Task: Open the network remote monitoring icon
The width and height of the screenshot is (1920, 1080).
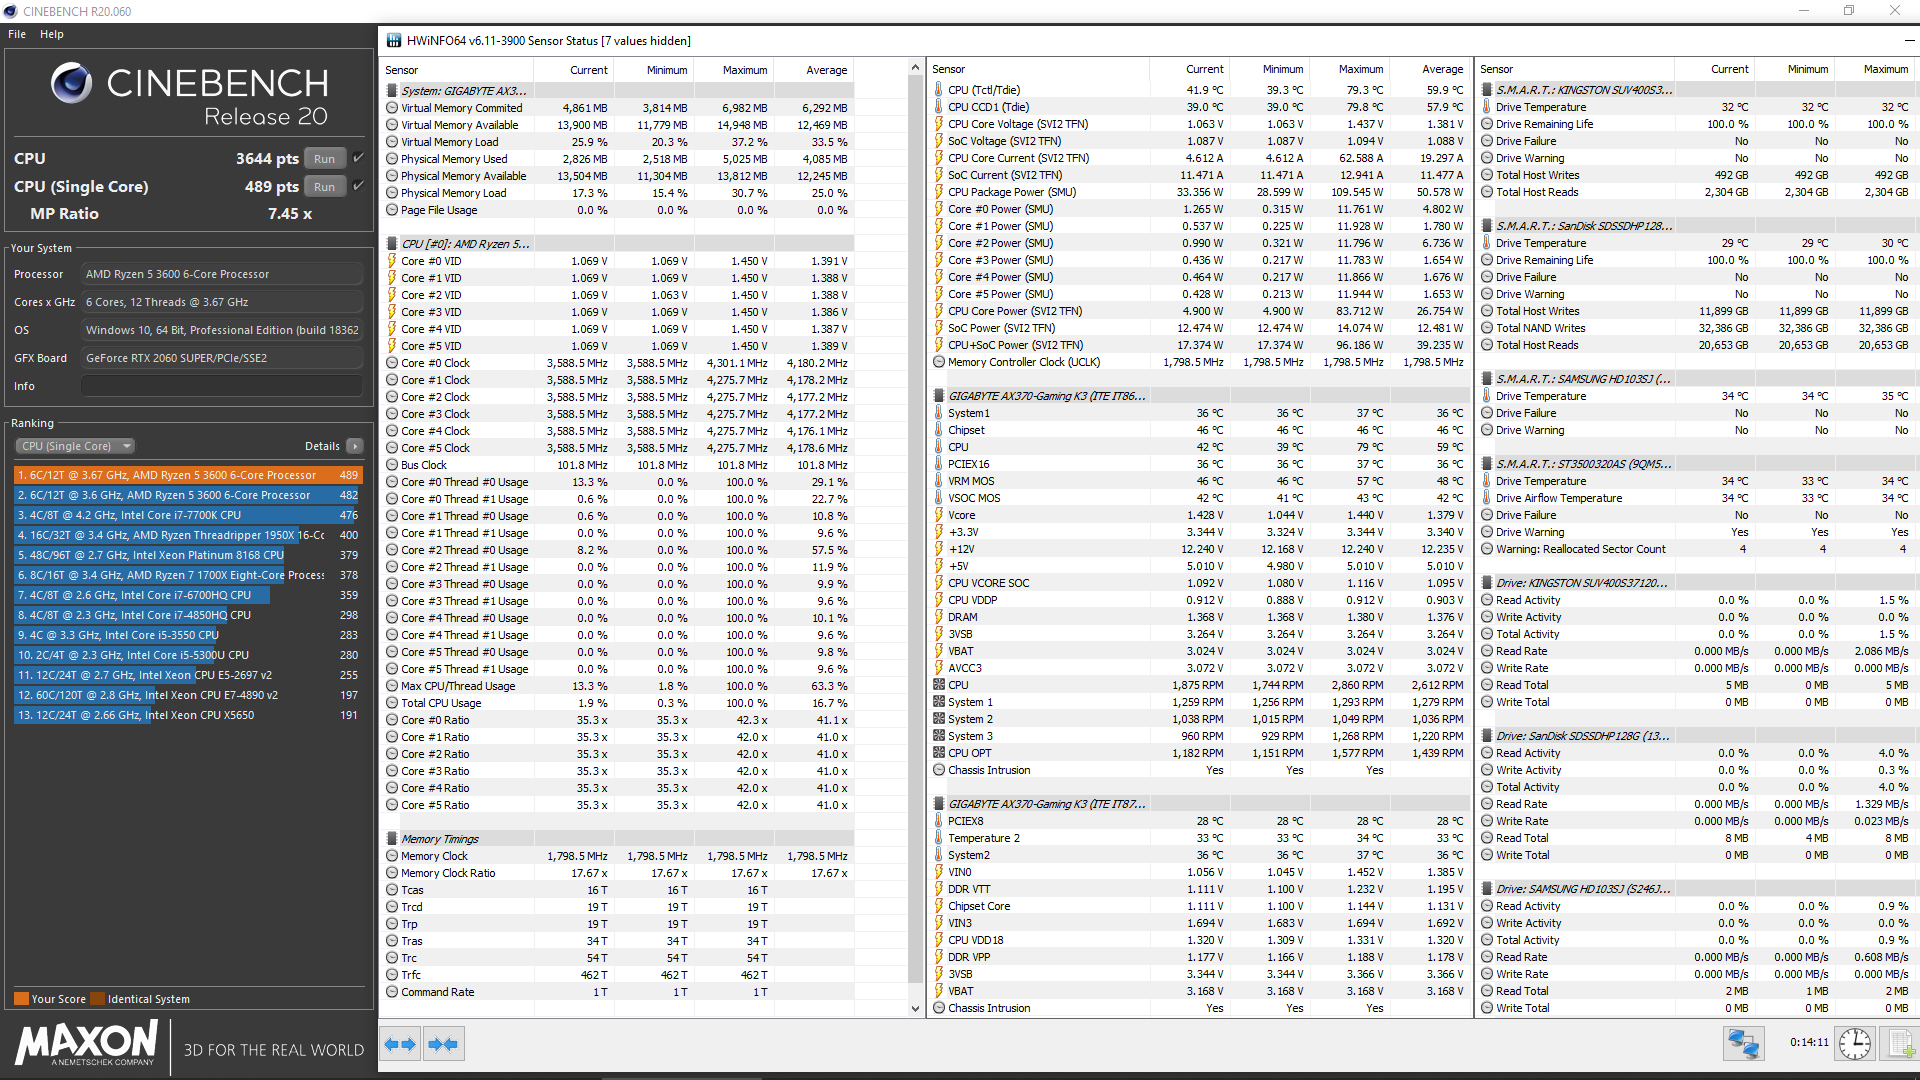Action: click(1743, 1044)
